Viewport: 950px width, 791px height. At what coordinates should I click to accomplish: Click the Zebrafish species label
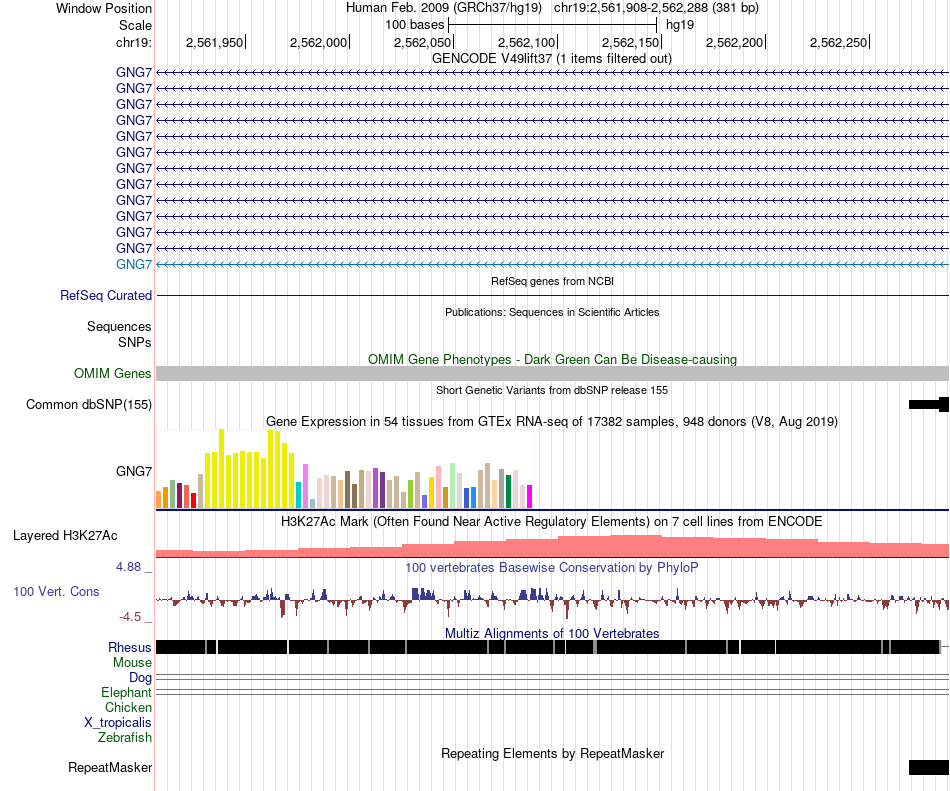coord(125,738)
